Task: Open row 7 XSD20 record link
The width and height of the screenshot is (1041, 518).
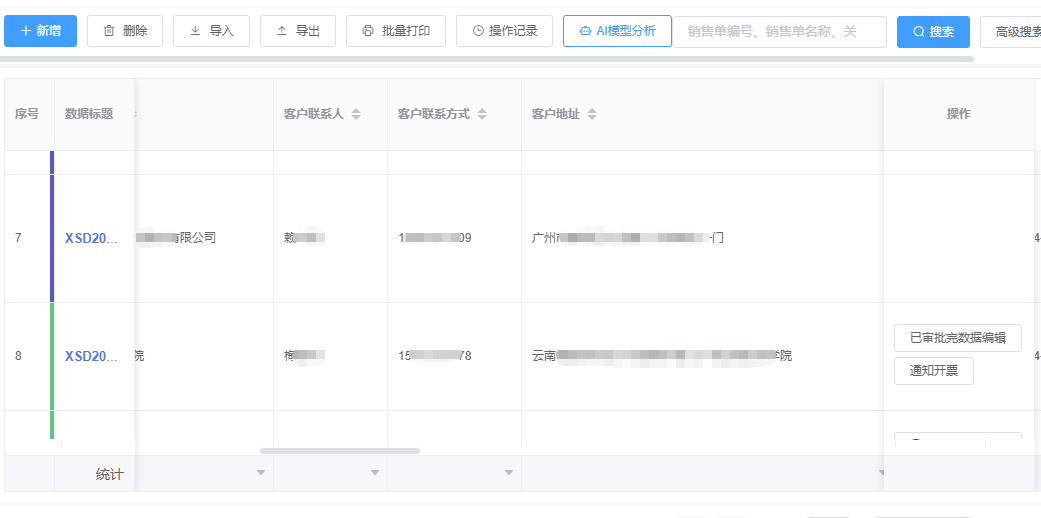Action: (91, 238)
